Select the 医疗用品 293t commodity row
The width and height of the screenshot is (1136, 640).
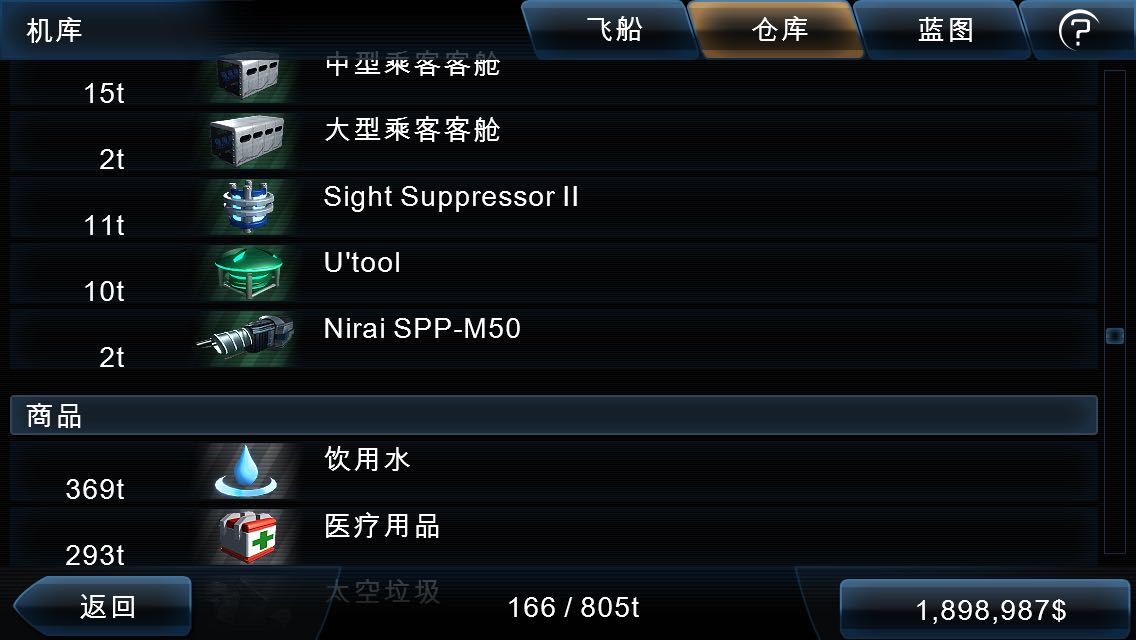554,538
